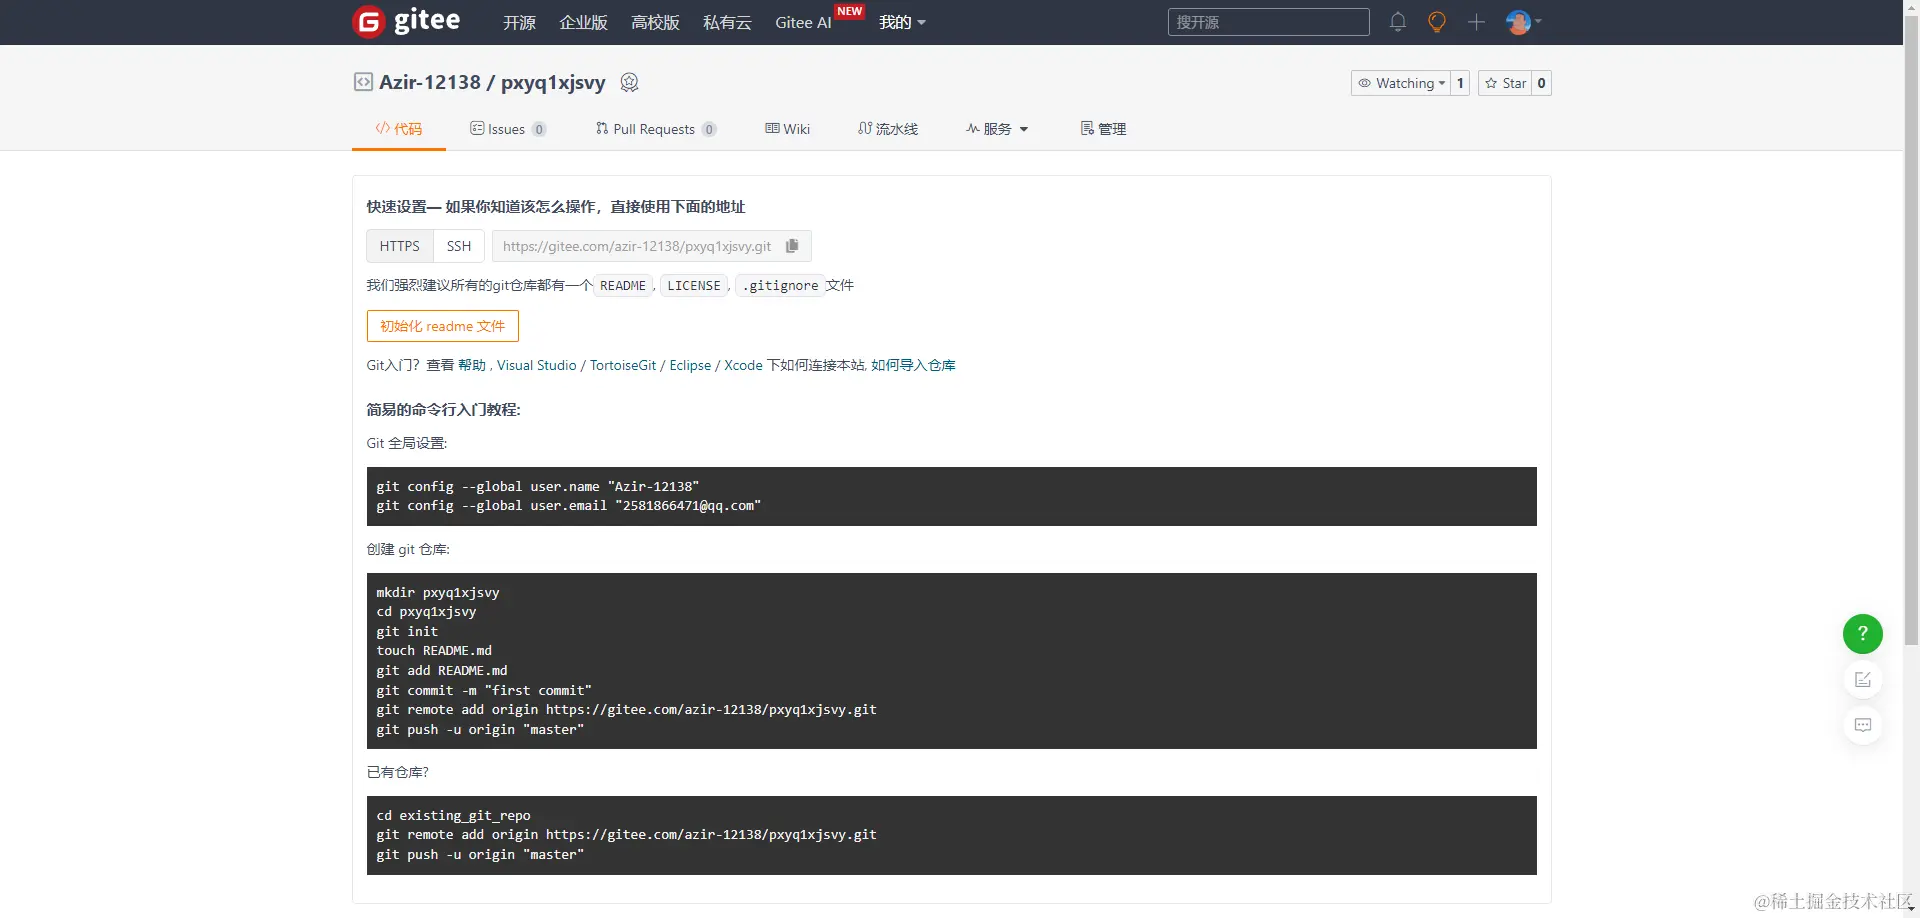Click the badge icon after pxyq1xjsvy
This screenshot has width=1920, height=918.
coord(629,82)
